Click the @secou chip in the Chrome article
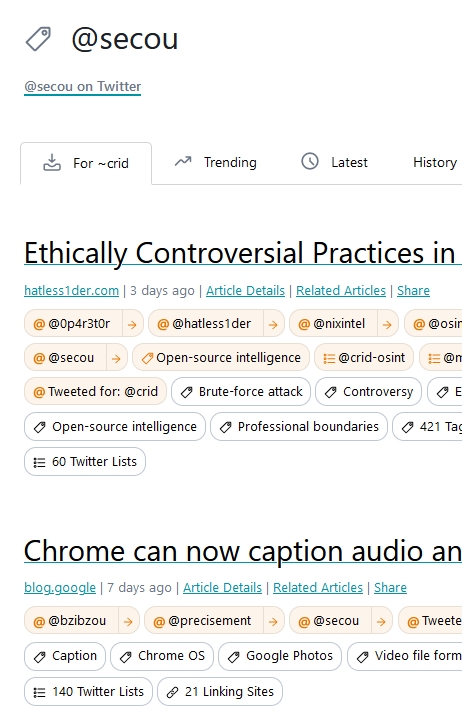Viewport: 462px width, 706px height. [331, 621]
